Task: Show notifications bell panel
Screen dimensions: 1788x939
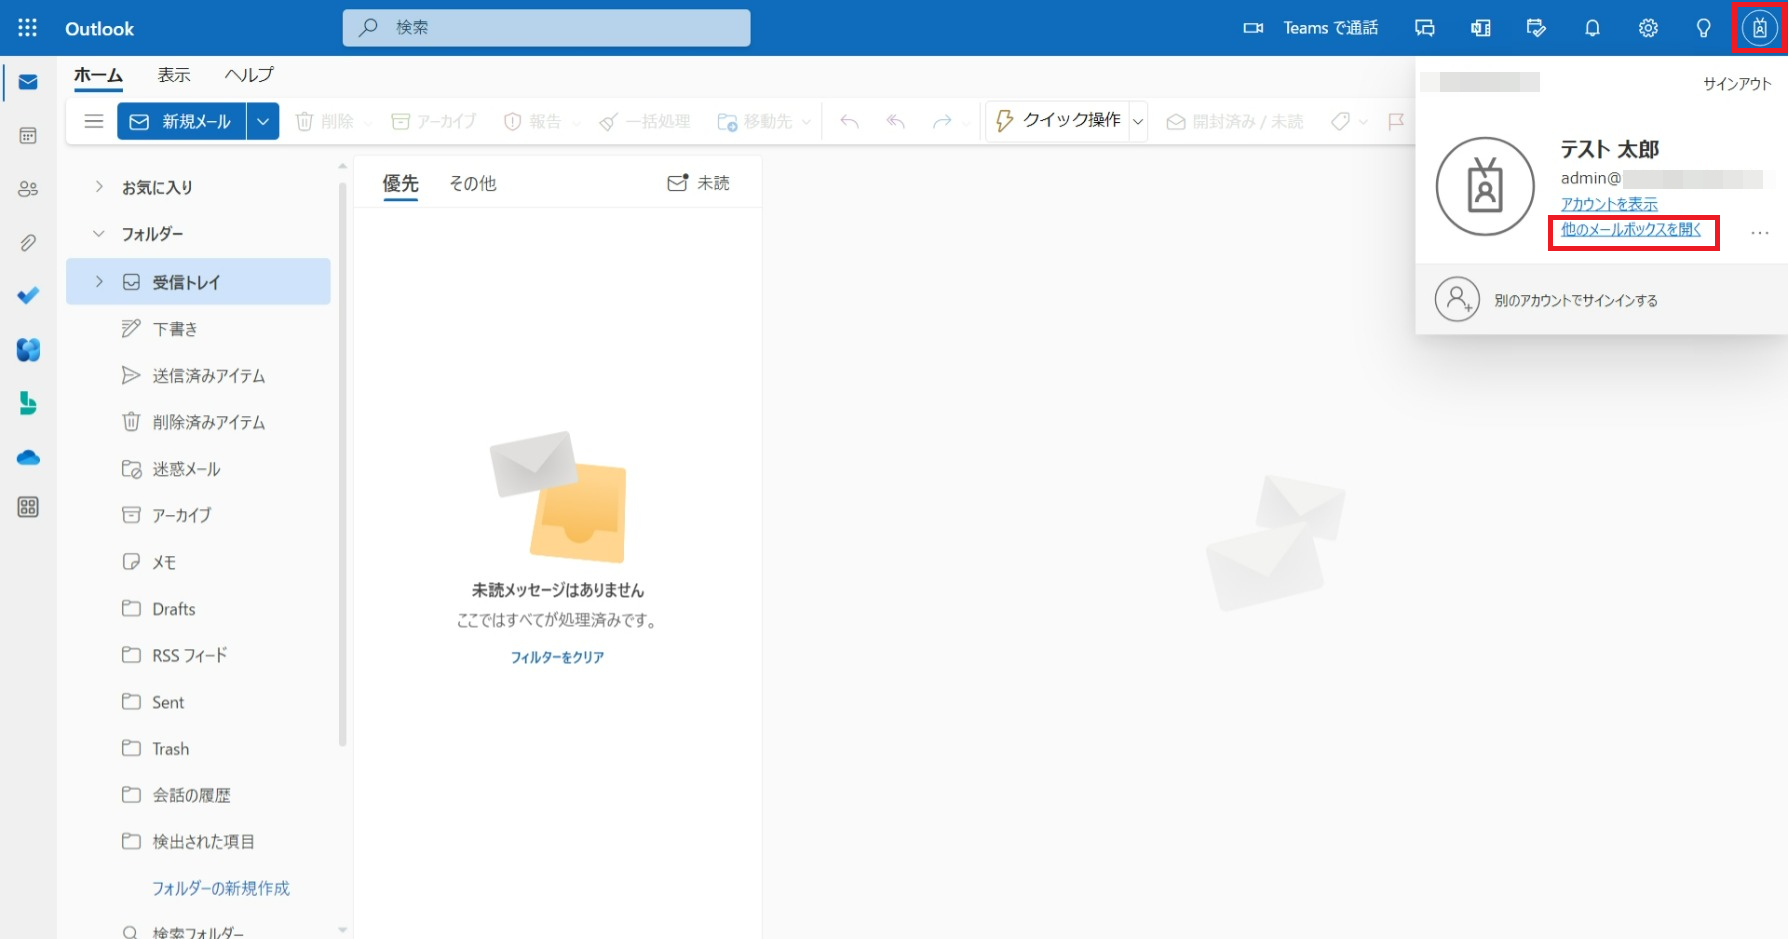Action: [1592, 28]
